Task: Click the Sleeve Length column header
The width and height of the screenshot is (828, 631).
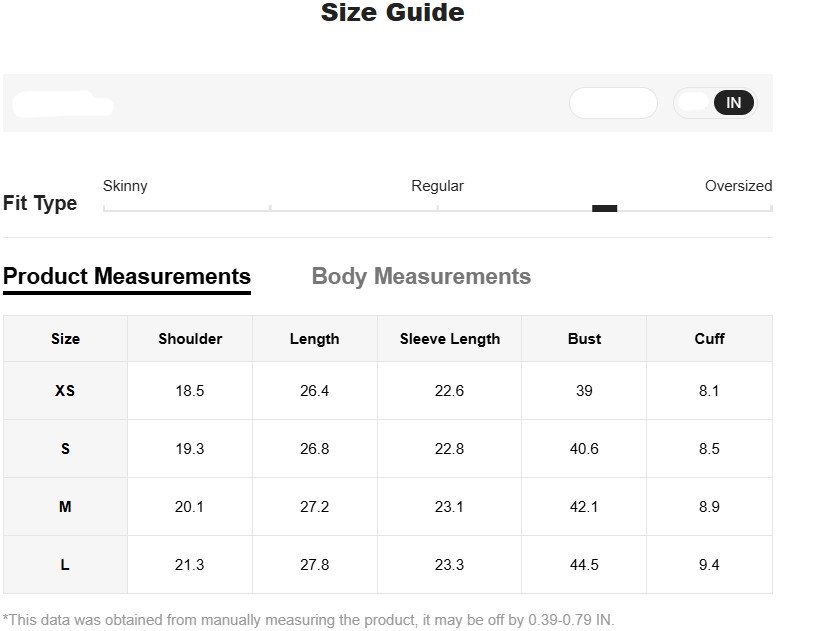Action: click(449, 339)
